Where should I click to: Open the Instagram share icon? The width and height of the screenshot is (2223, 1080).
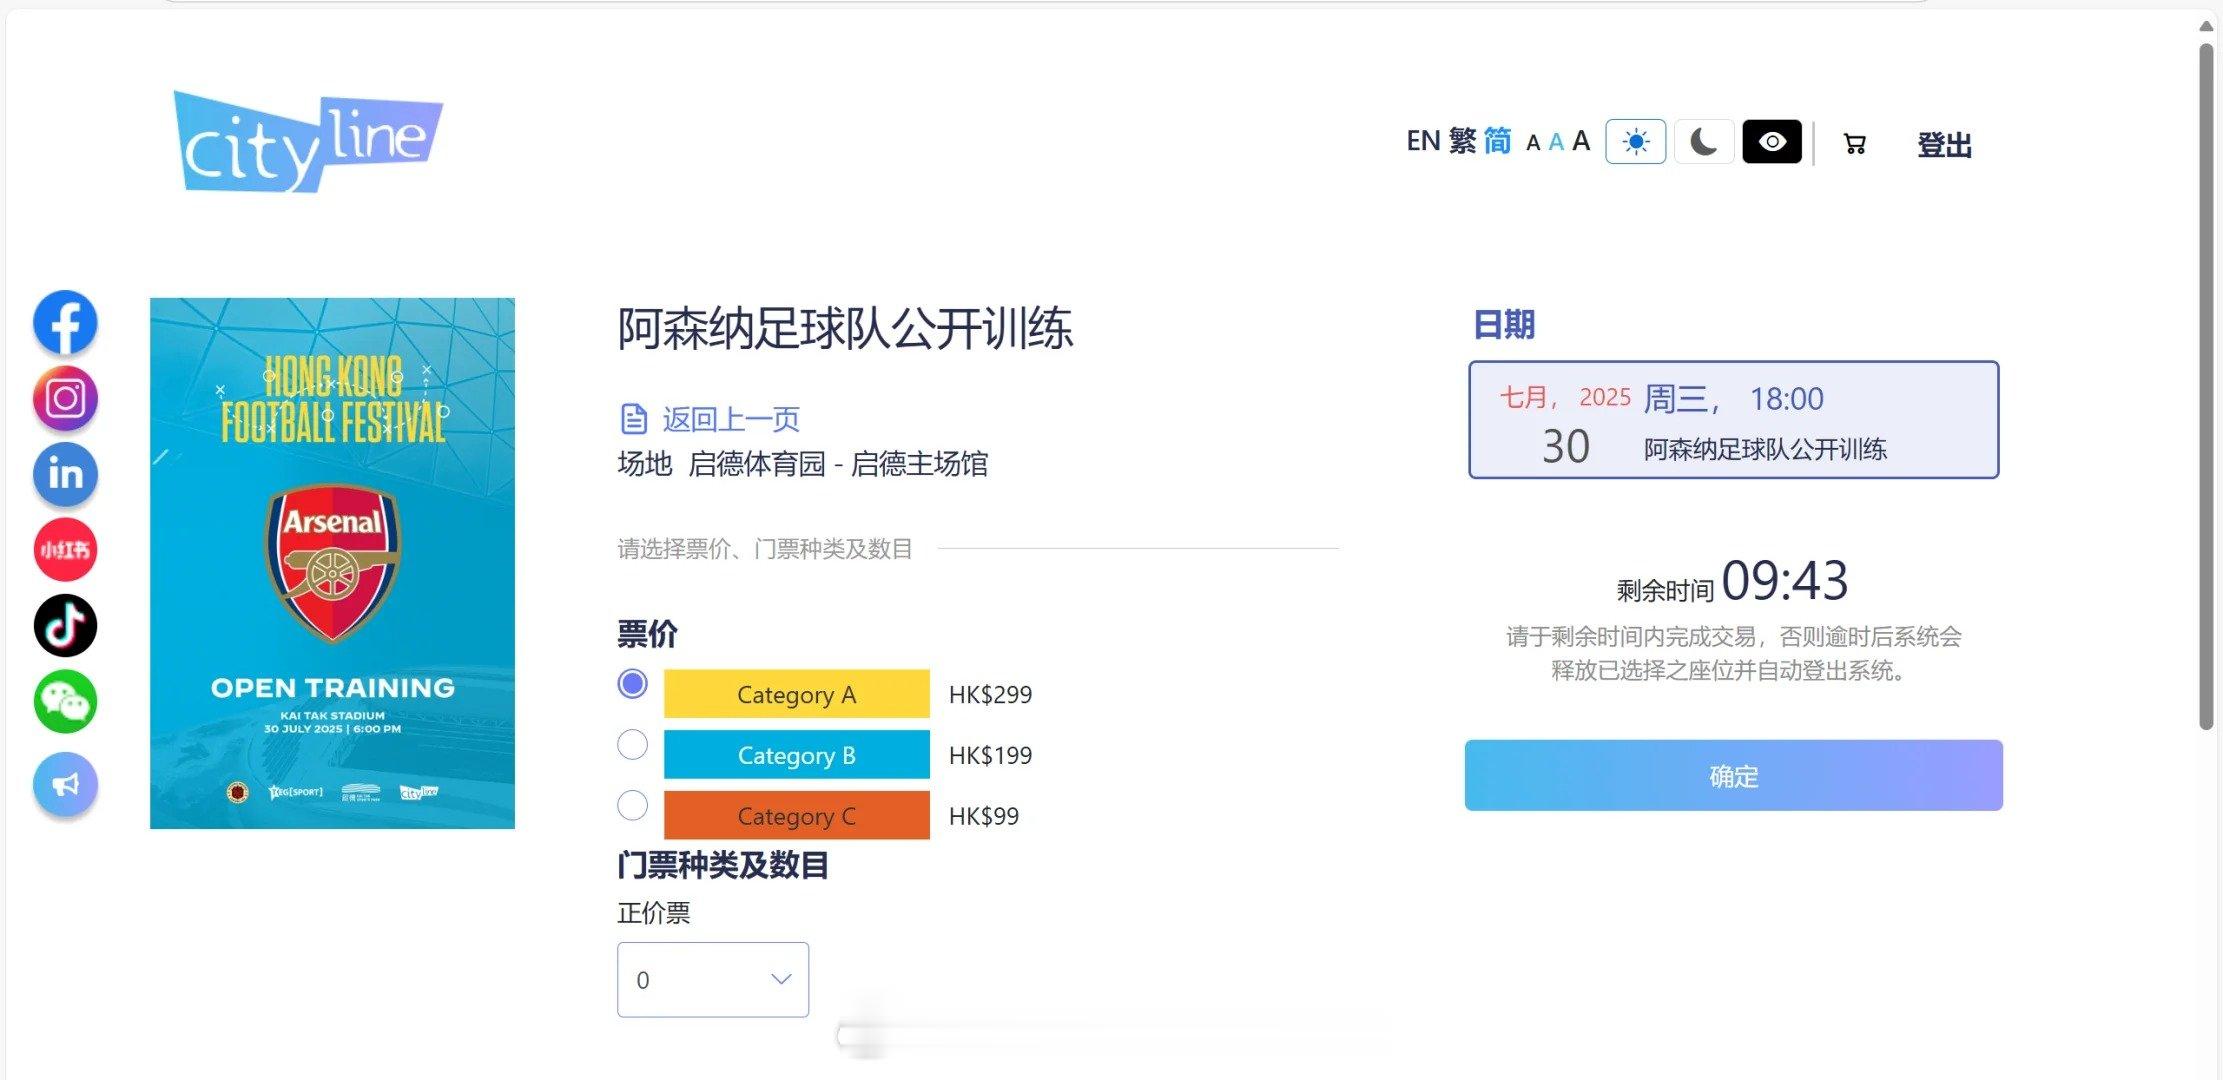[65, 398]
